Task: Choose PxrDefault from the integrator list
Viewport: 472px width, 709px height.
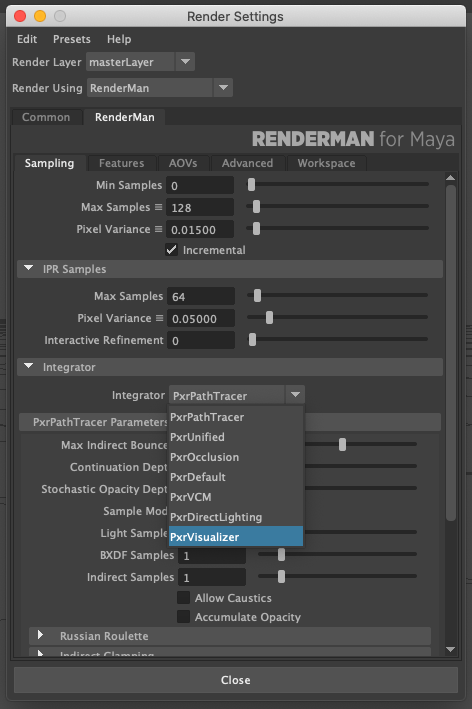Action: click(x=236, y=477)
